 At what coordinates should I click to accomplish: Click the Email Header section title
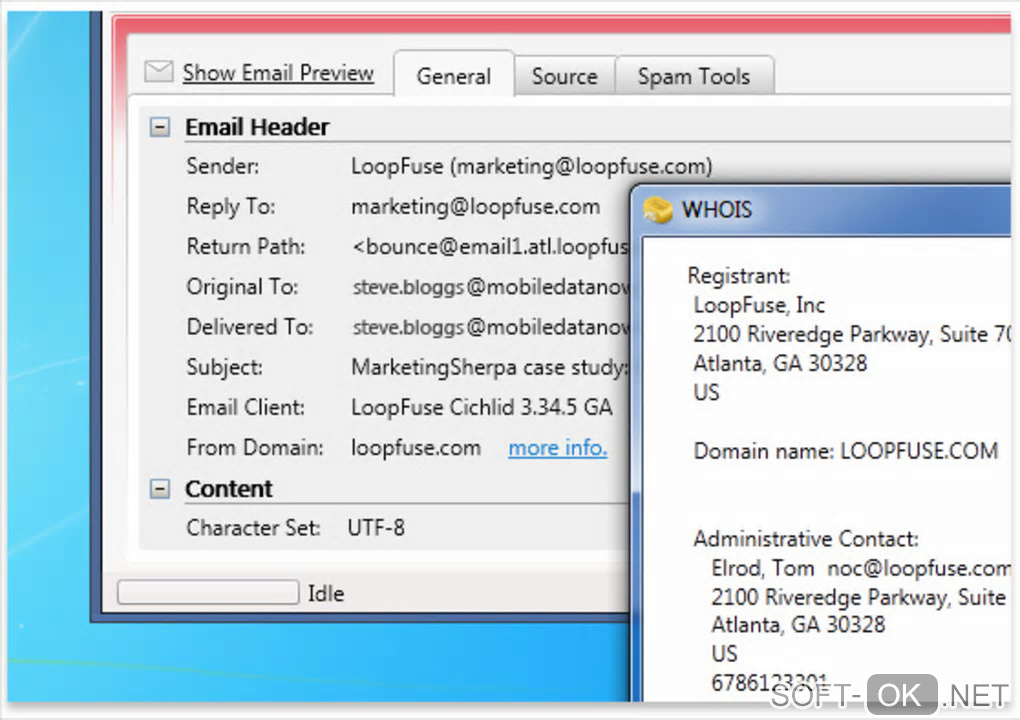click(x=257, y=127)
